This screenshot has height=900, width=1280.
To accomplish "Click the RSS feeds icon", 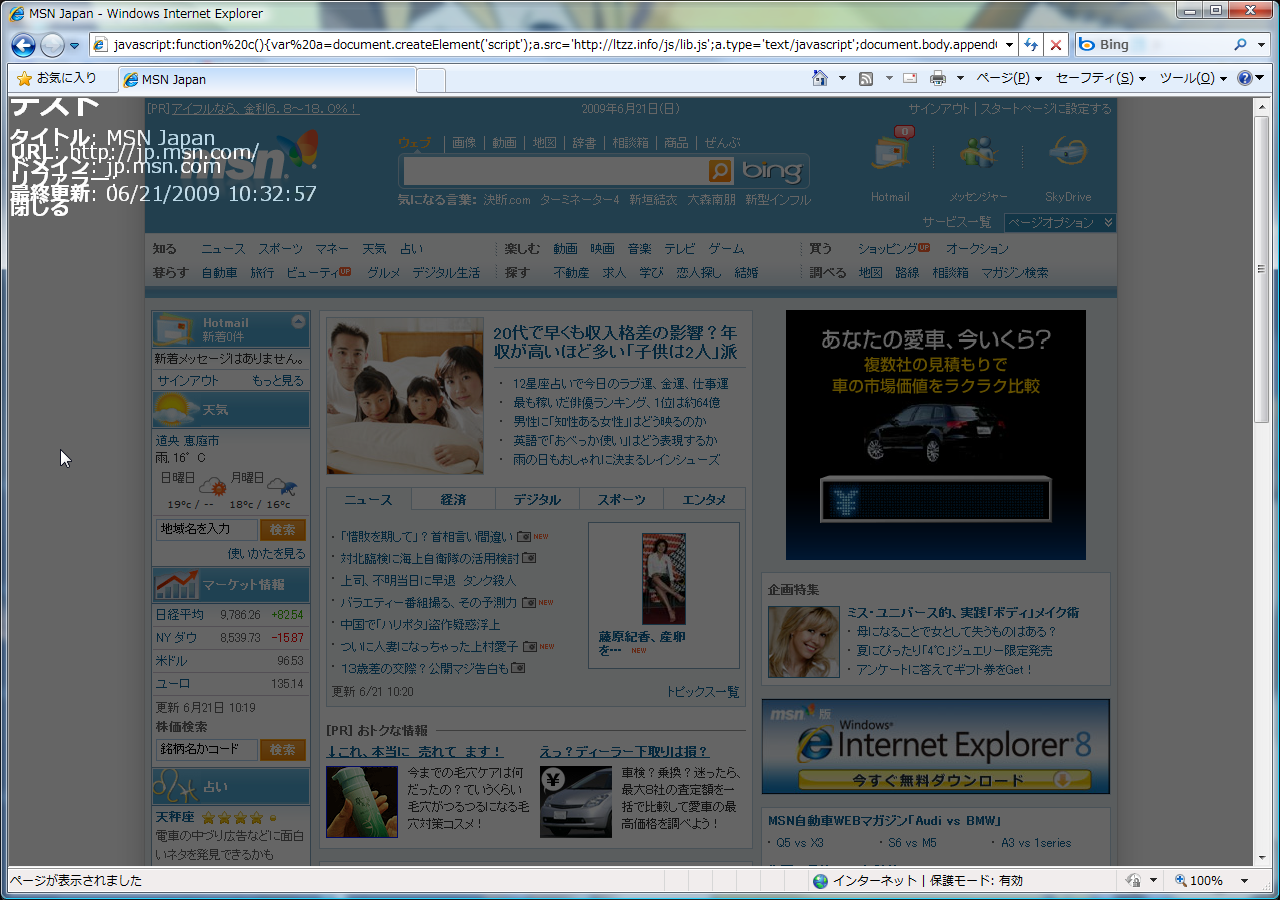I will pos(866,78).
